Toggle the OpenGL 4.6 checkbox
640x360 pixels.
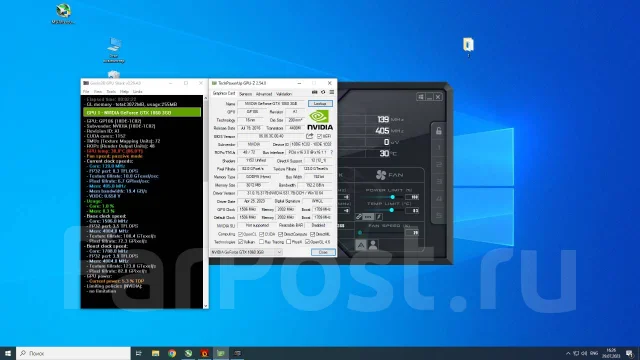pyautogui.click(x=307, y=242)
